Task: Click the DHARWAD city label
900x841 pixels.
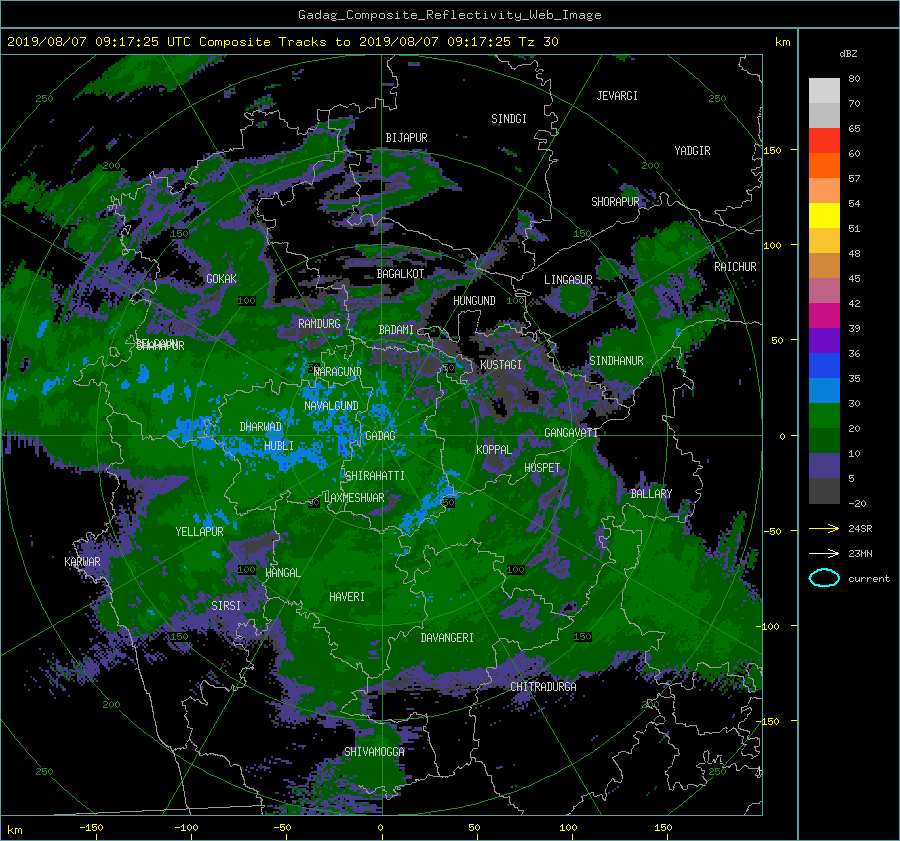Action: point(261,427)
